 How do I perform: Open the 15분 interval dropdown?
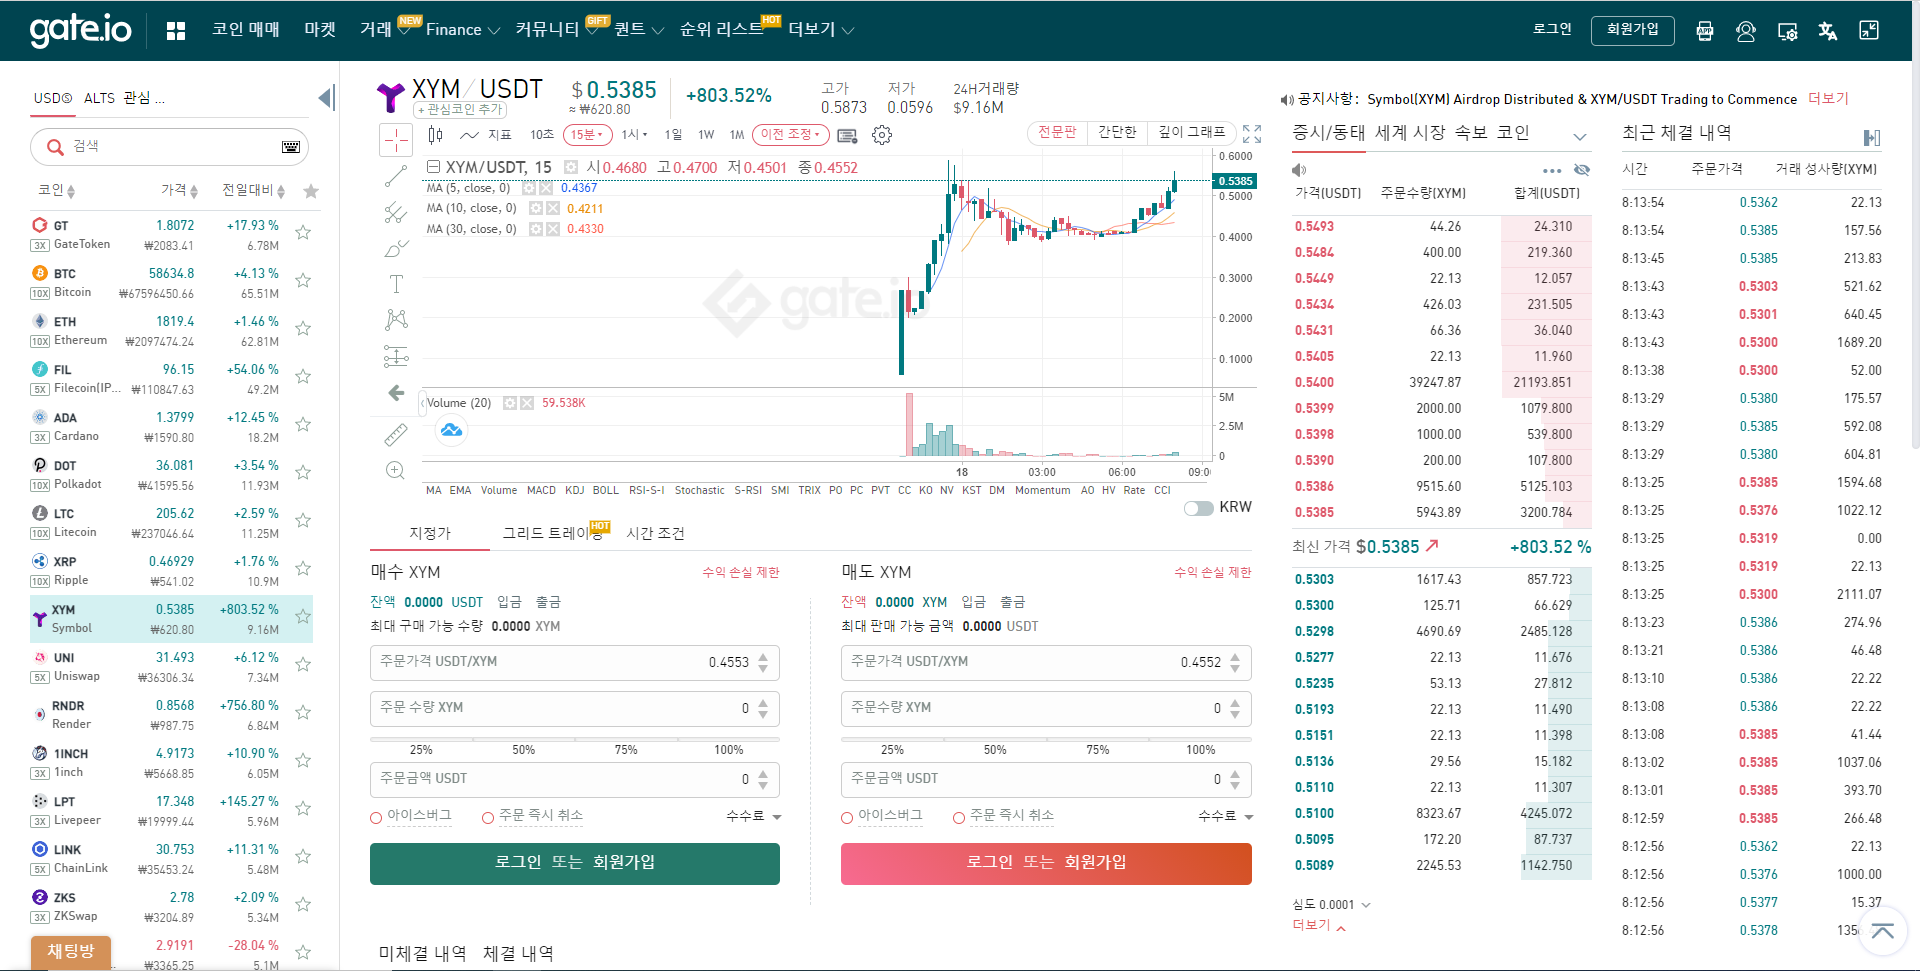pyautogui.click(x=587, y=134)
